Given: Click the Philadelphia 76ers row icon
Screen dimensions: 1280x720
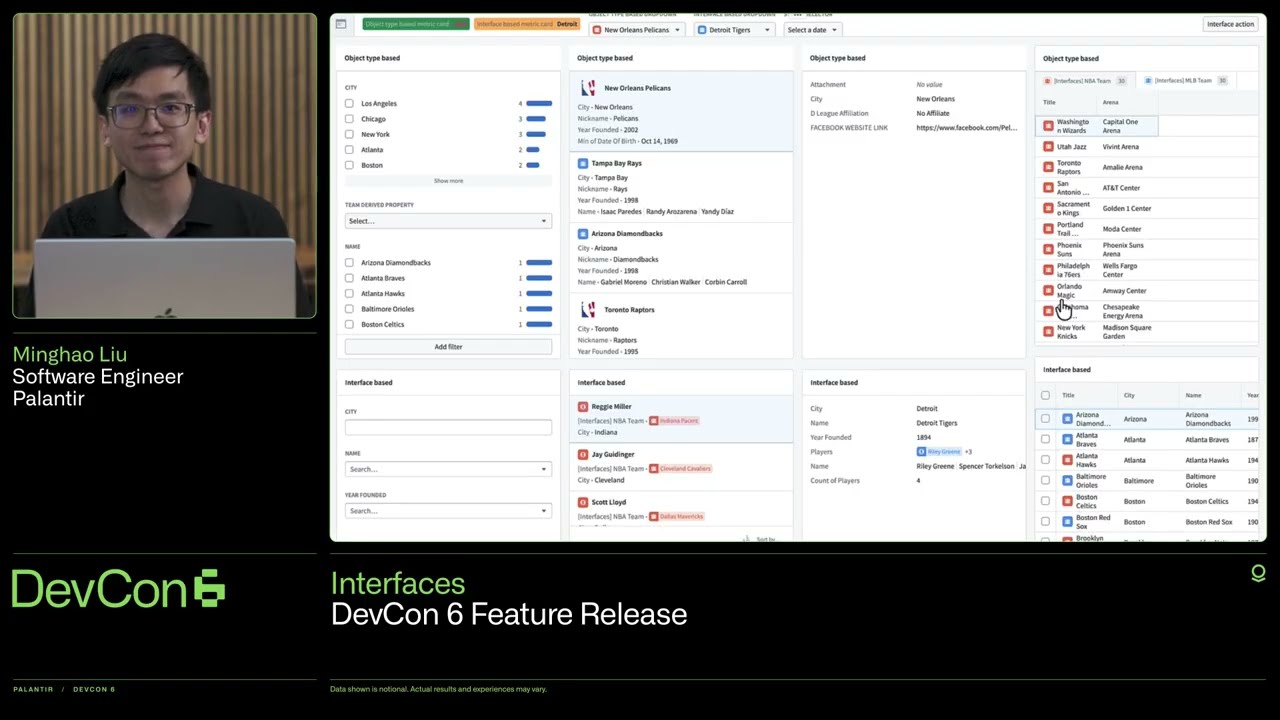Looking at the screenshot, I should (x=1048, y=270).
